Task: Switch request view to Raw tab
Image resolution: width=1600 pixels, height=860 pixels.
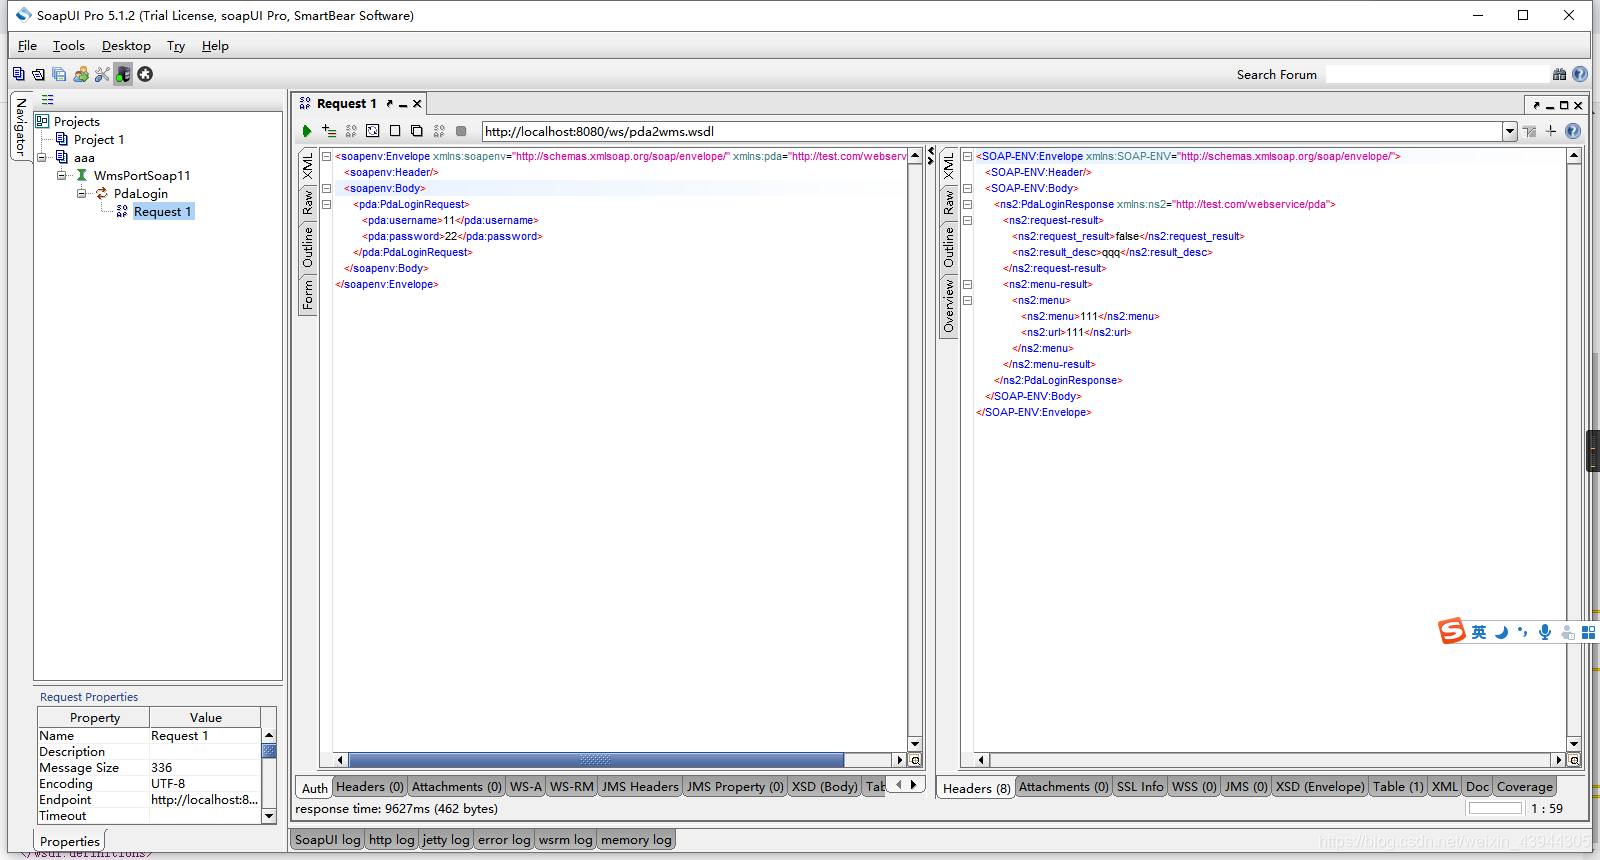Action: tap(308, 202)
